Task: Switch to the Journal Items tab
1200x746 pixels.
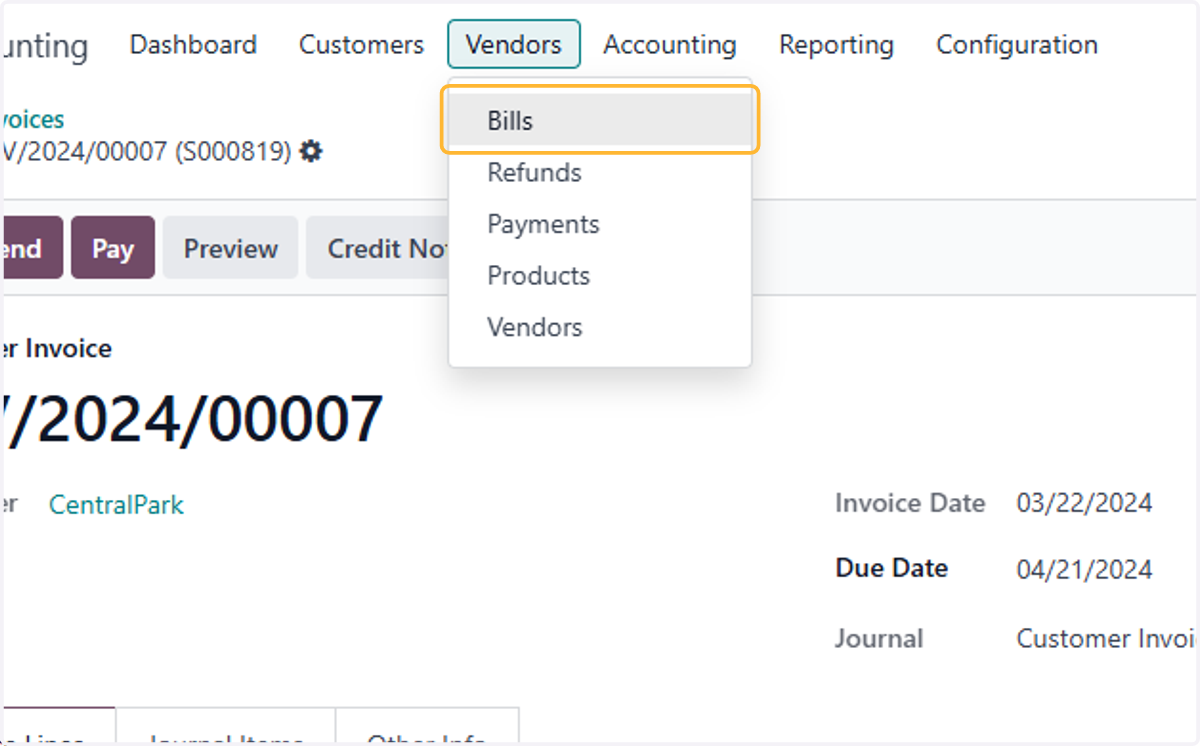Action: (x=226, y=727)
